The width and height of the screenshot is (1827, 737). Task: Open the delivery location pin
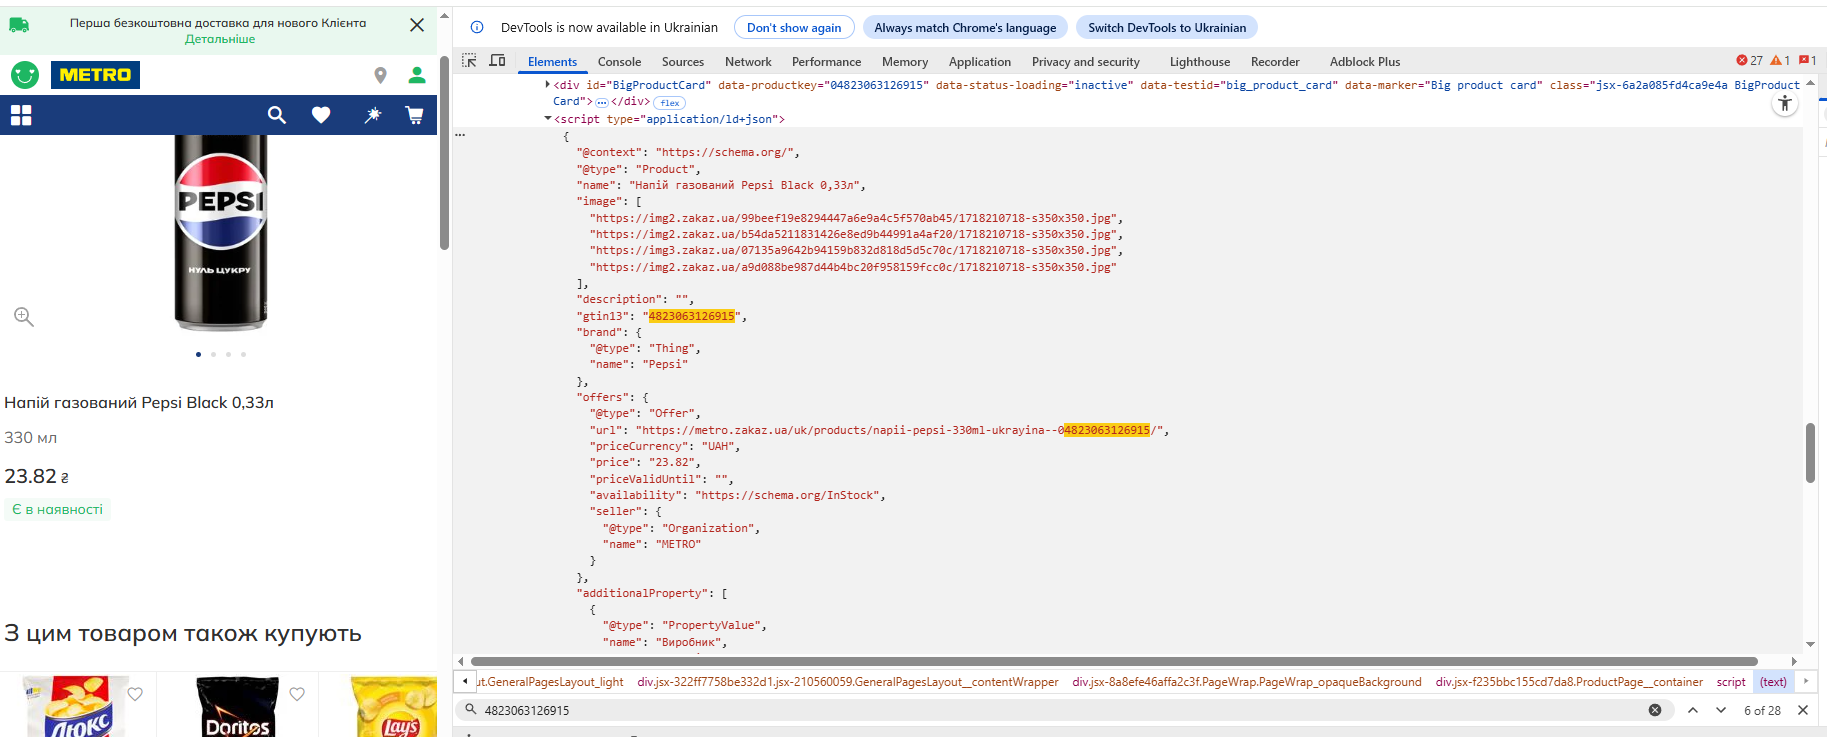[x=380, y=75]
